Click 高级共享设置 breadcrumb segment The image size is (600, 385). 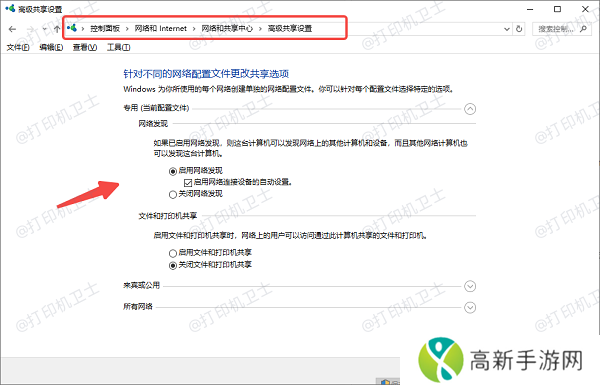[x=290, y=28]
